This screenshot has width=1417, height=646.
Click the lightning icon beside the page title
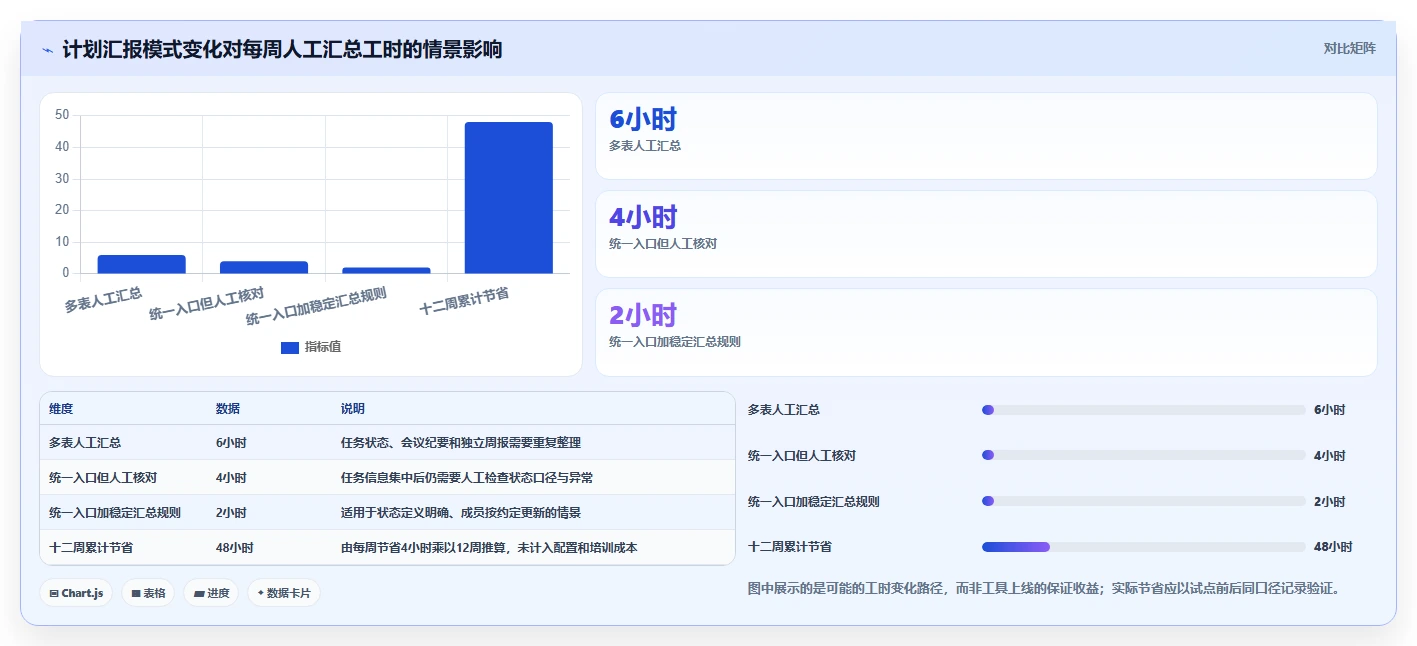click(x=47, y=50)
